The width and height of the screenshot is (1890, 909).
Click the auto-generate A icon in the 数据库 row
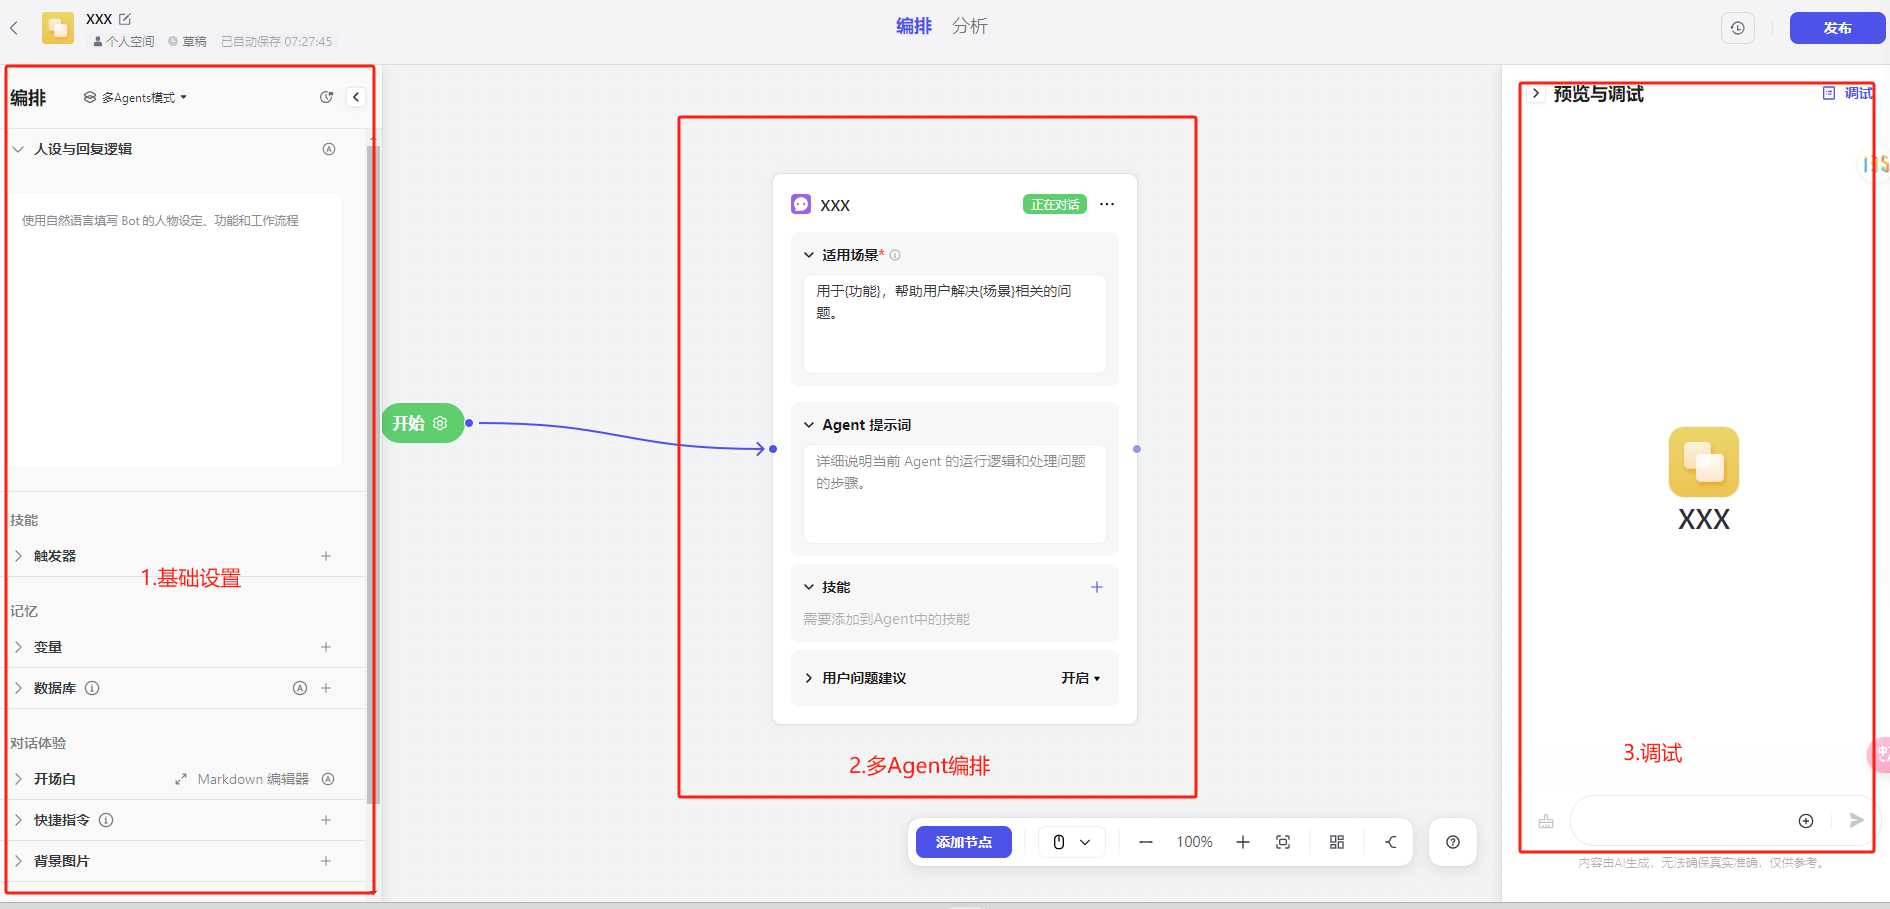pyautogui.click(x=300, y=688)
